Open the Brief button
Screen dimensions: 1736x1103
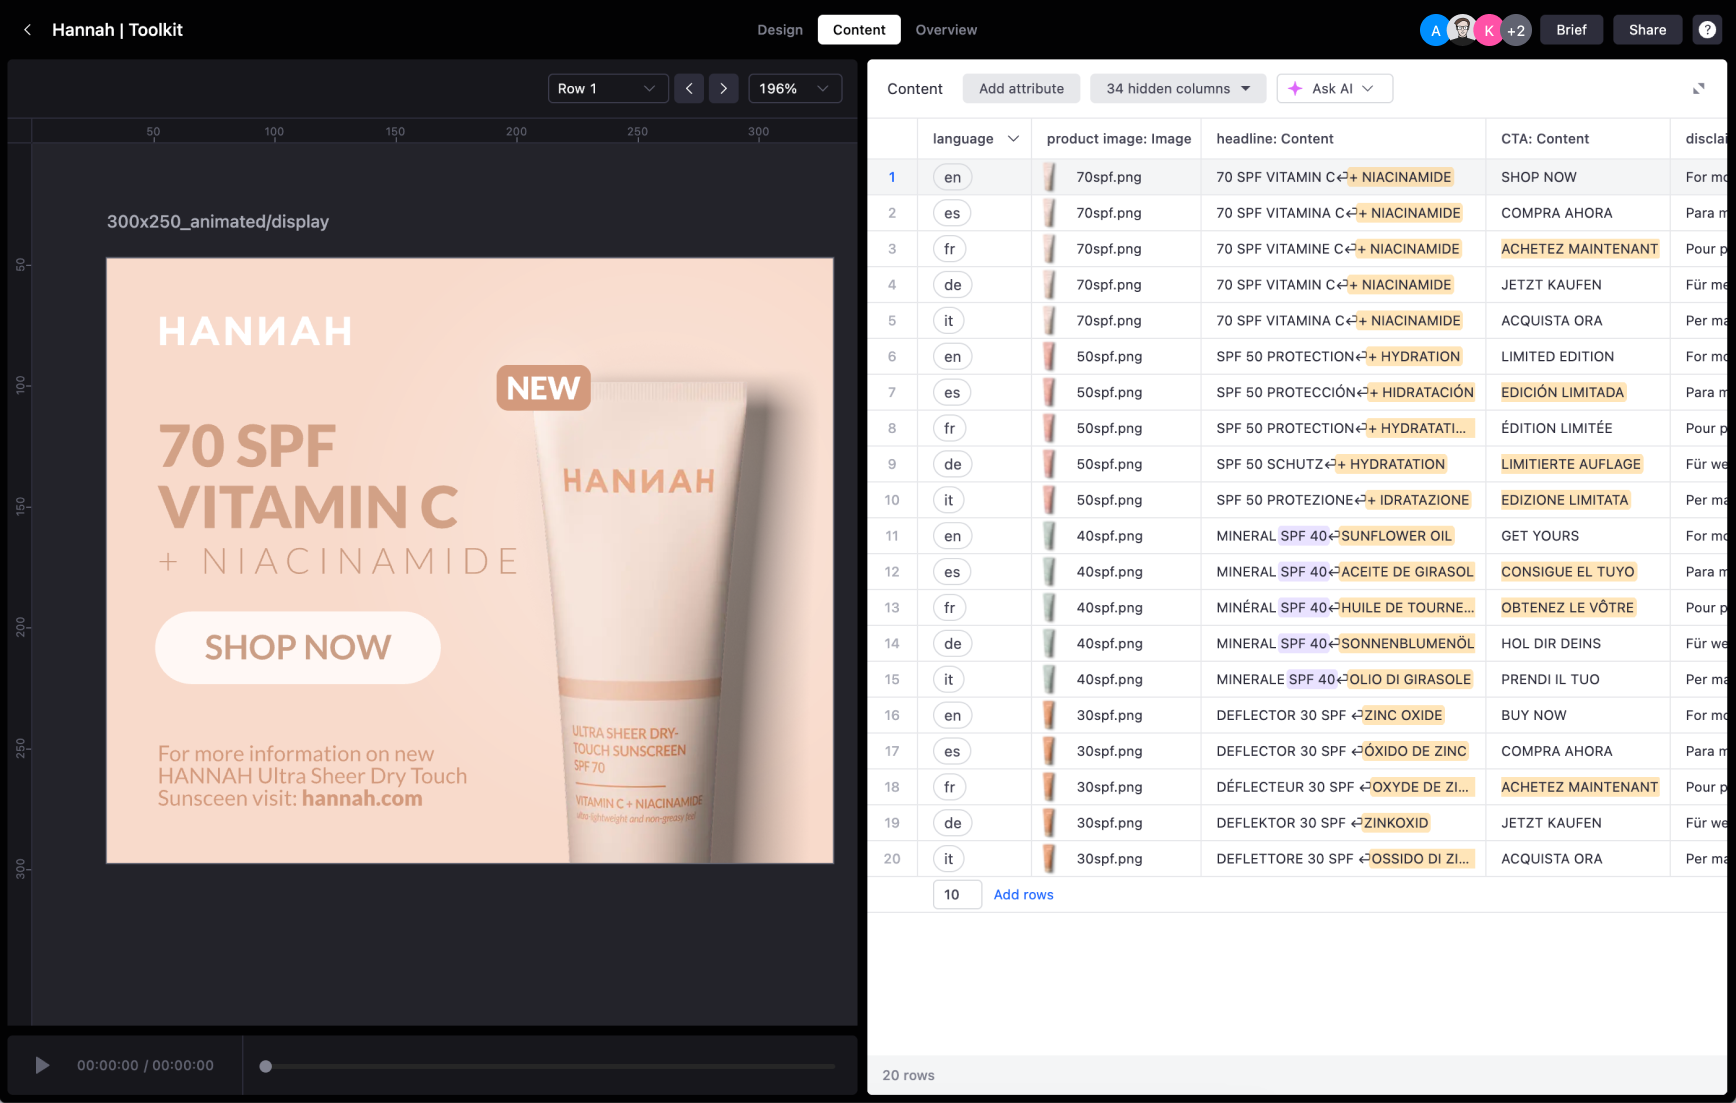pyautogui.click(x=1571, y=30)
